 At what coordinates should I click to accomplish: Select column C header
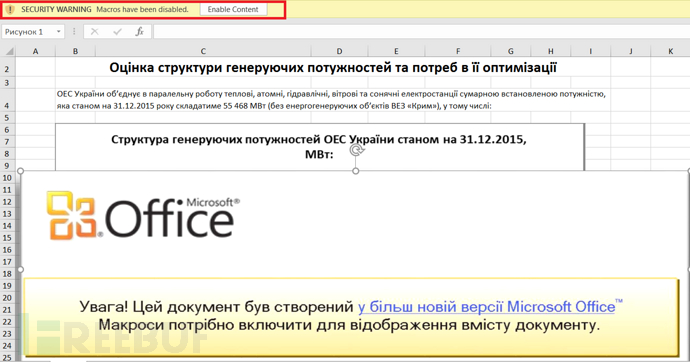203,51
